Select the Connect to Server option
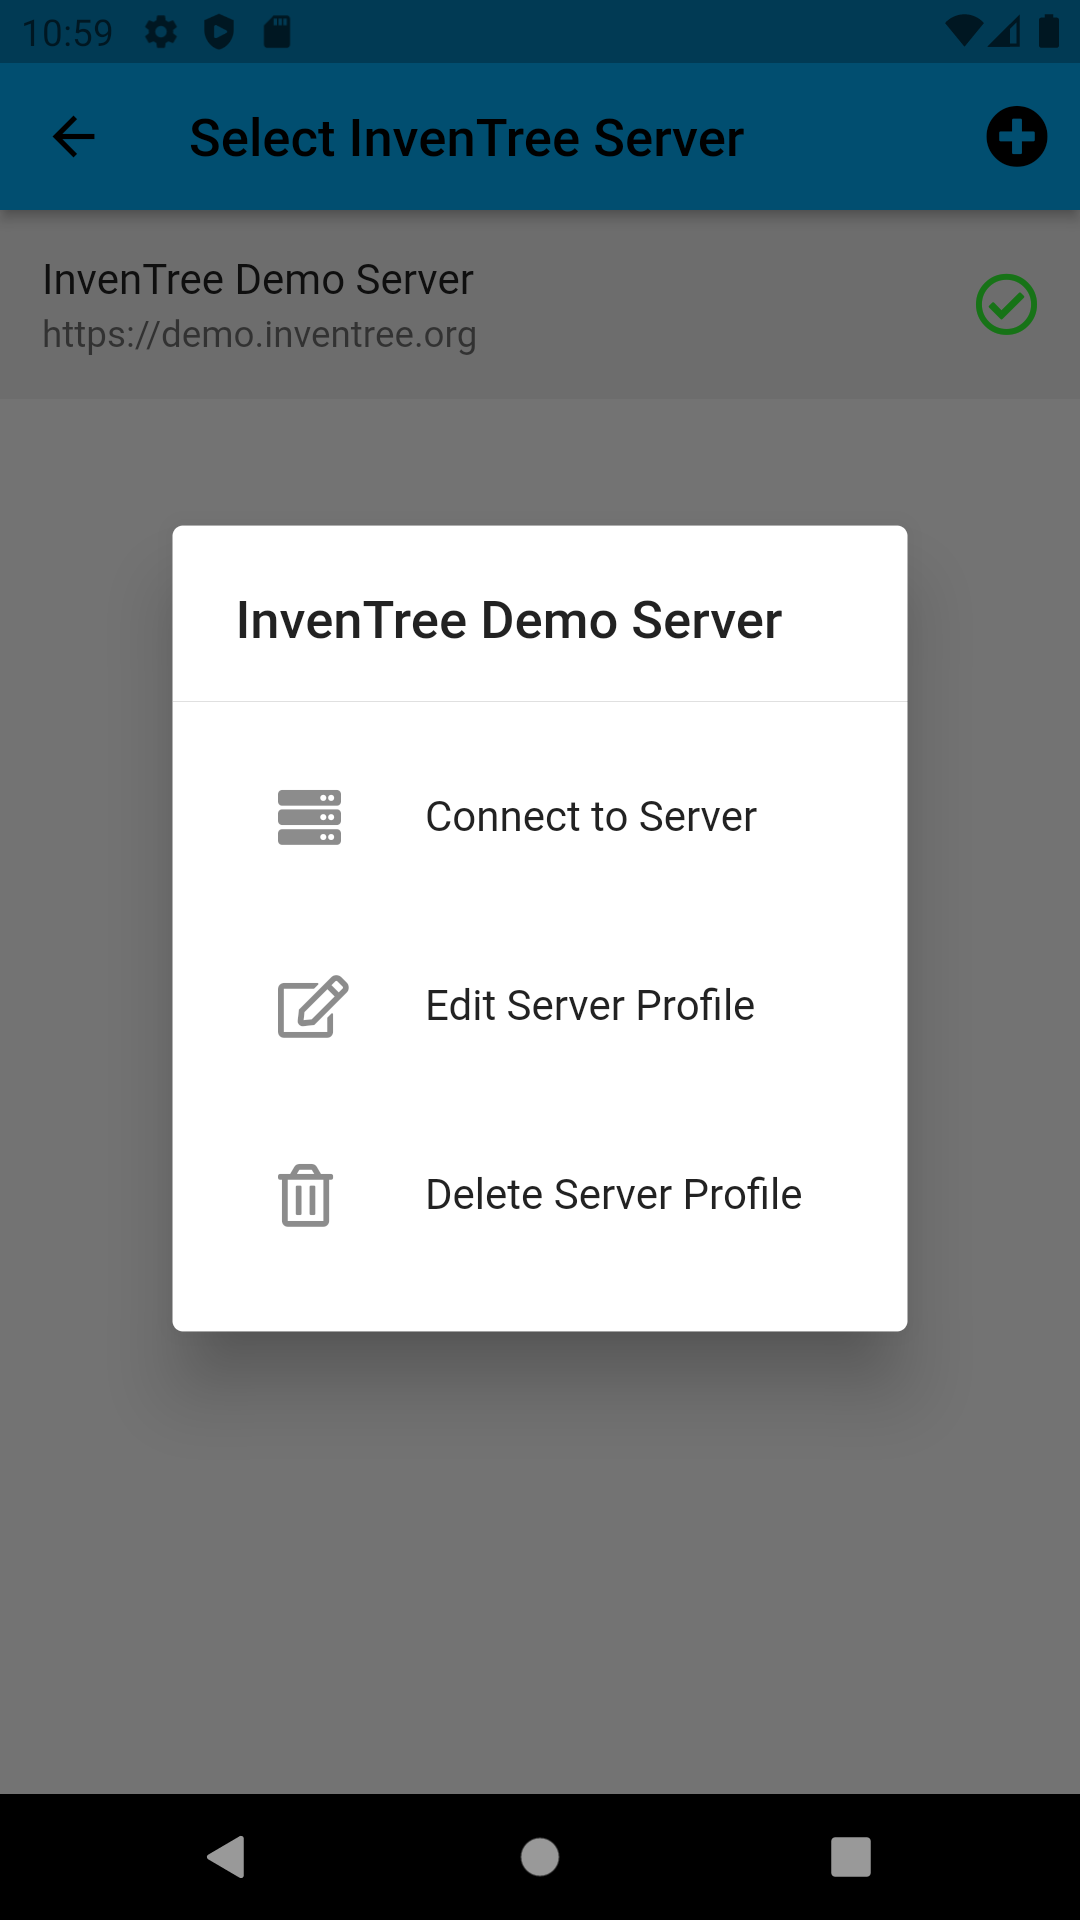The width and height of the screenshot is (1080, 1920). coord(590,817)
